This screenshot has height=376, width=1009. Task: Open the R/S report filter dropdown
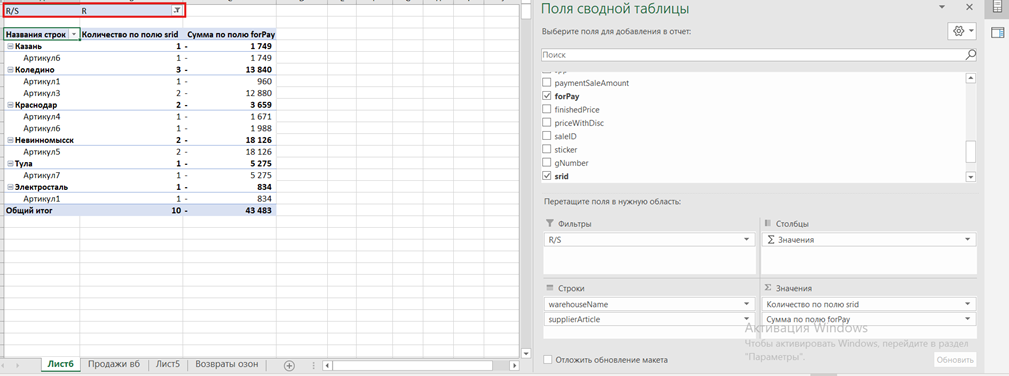coord(176,11)
